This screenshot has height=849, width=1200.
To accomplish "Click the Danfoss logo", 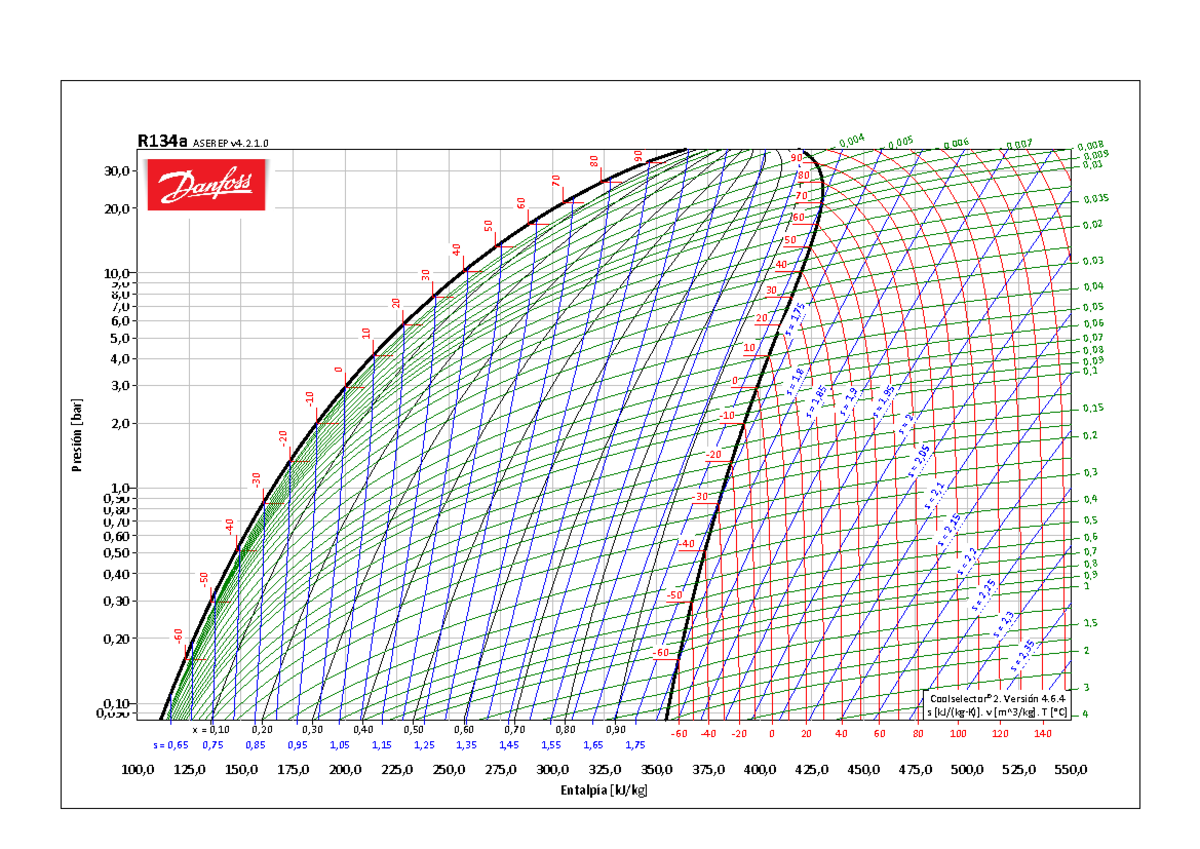I will 205,183.
